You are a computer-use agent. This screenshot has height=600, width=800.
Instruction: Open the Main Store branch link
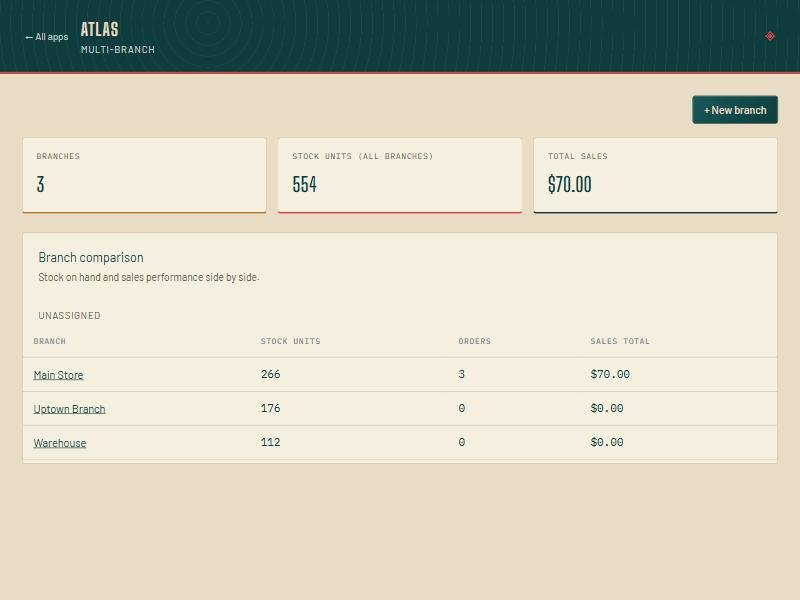click(58, 375)
